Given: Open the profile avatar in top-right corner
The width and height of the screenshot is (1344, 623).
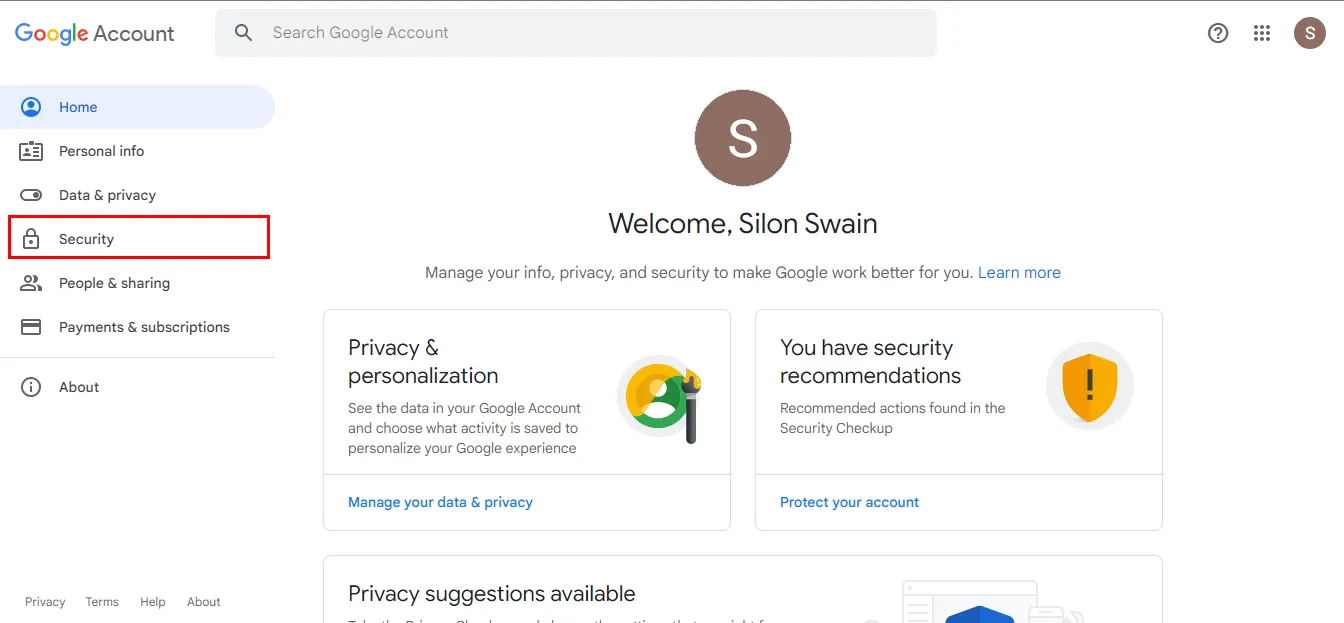Looking at the screenshot, I should (1310, 33).
